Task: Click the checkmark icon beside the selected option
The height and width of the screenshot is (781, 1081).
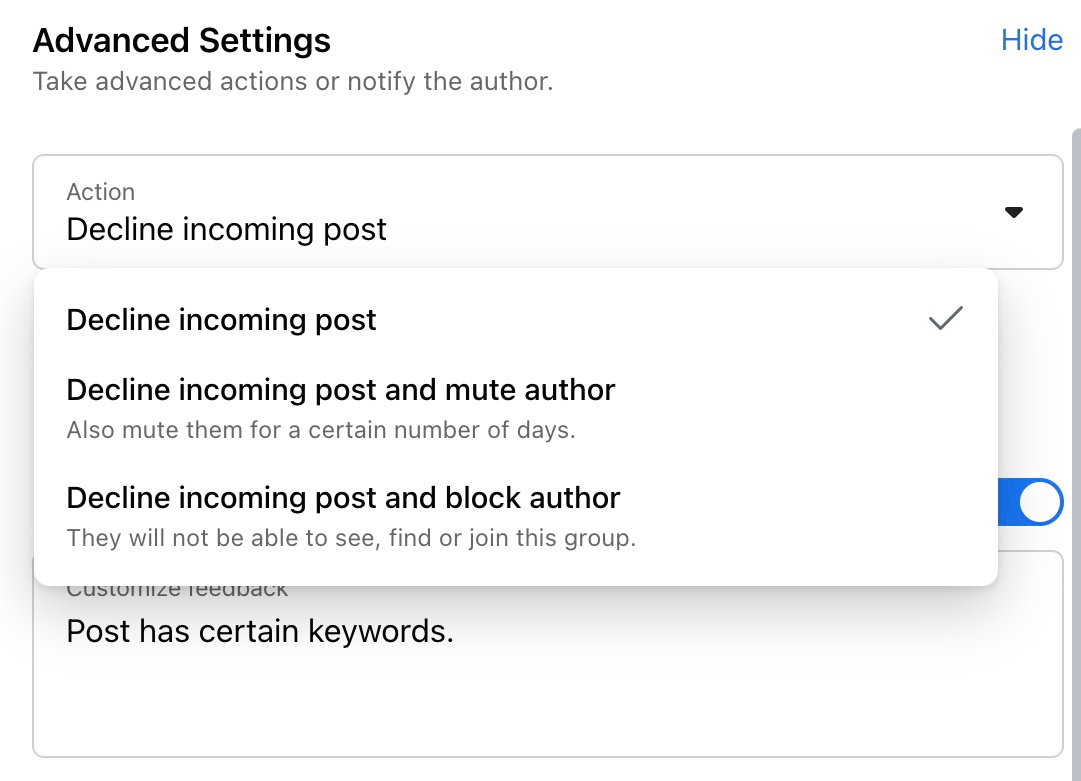Action: 945,318
